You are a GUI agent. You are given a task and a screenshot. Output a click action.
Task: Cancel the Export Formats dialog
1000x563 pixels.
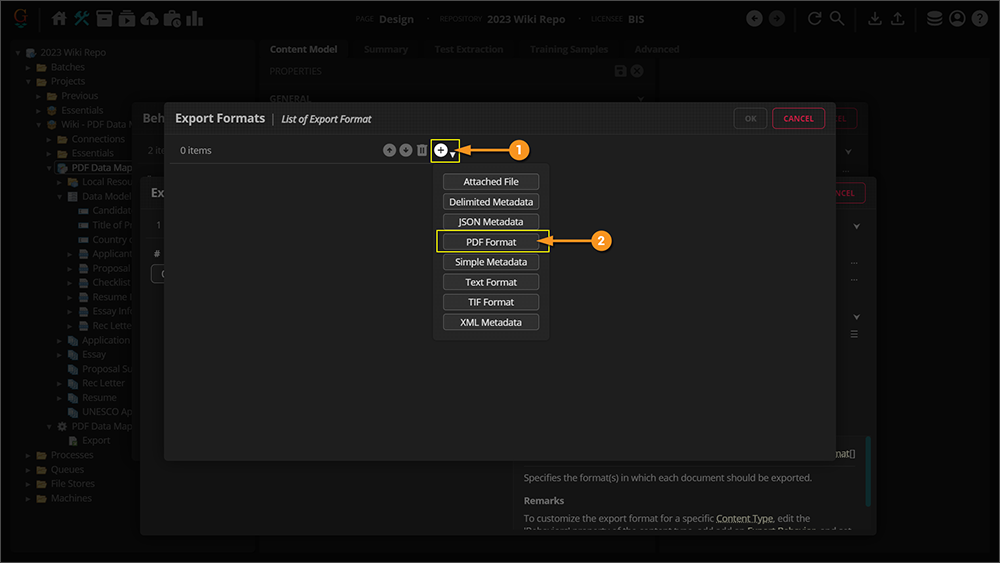click(x=798, y=118)
